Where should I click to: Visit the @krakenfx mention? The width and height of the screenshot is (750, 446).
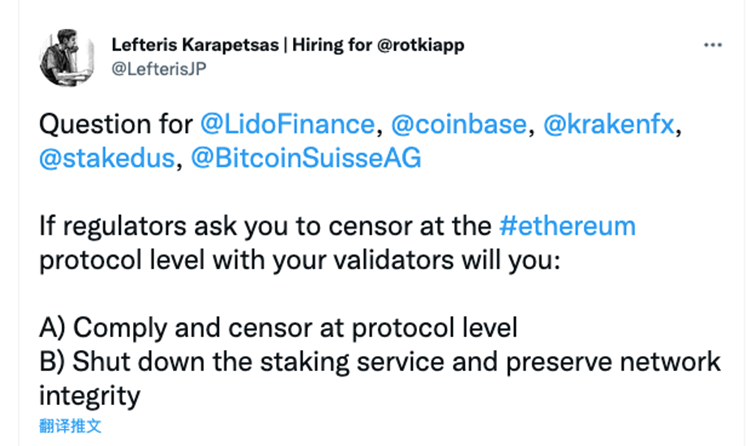[x=608, y=124]
